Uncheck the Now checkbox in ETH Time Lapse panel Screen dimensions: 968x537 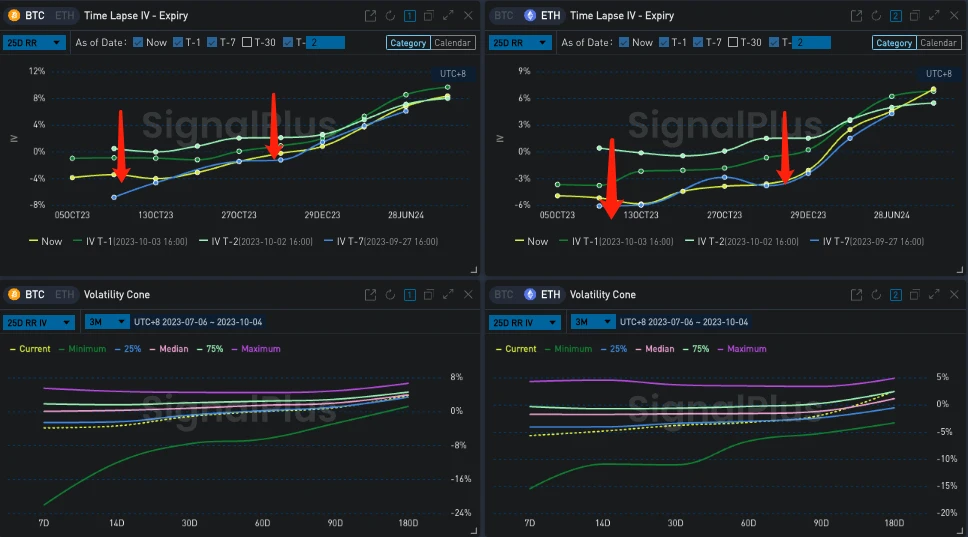pyautogui.click(x=624, y=42)
